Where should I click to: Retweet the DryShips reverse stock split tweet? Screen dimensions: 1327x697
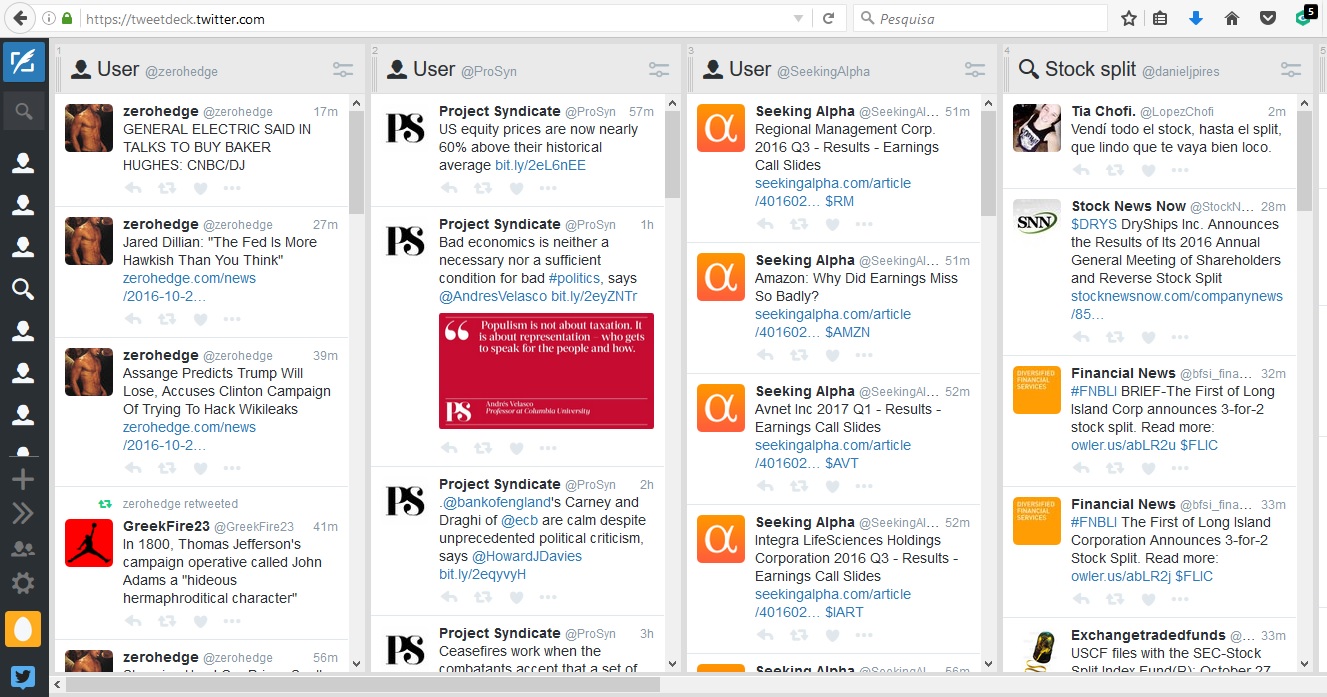tap(1114, 337)
